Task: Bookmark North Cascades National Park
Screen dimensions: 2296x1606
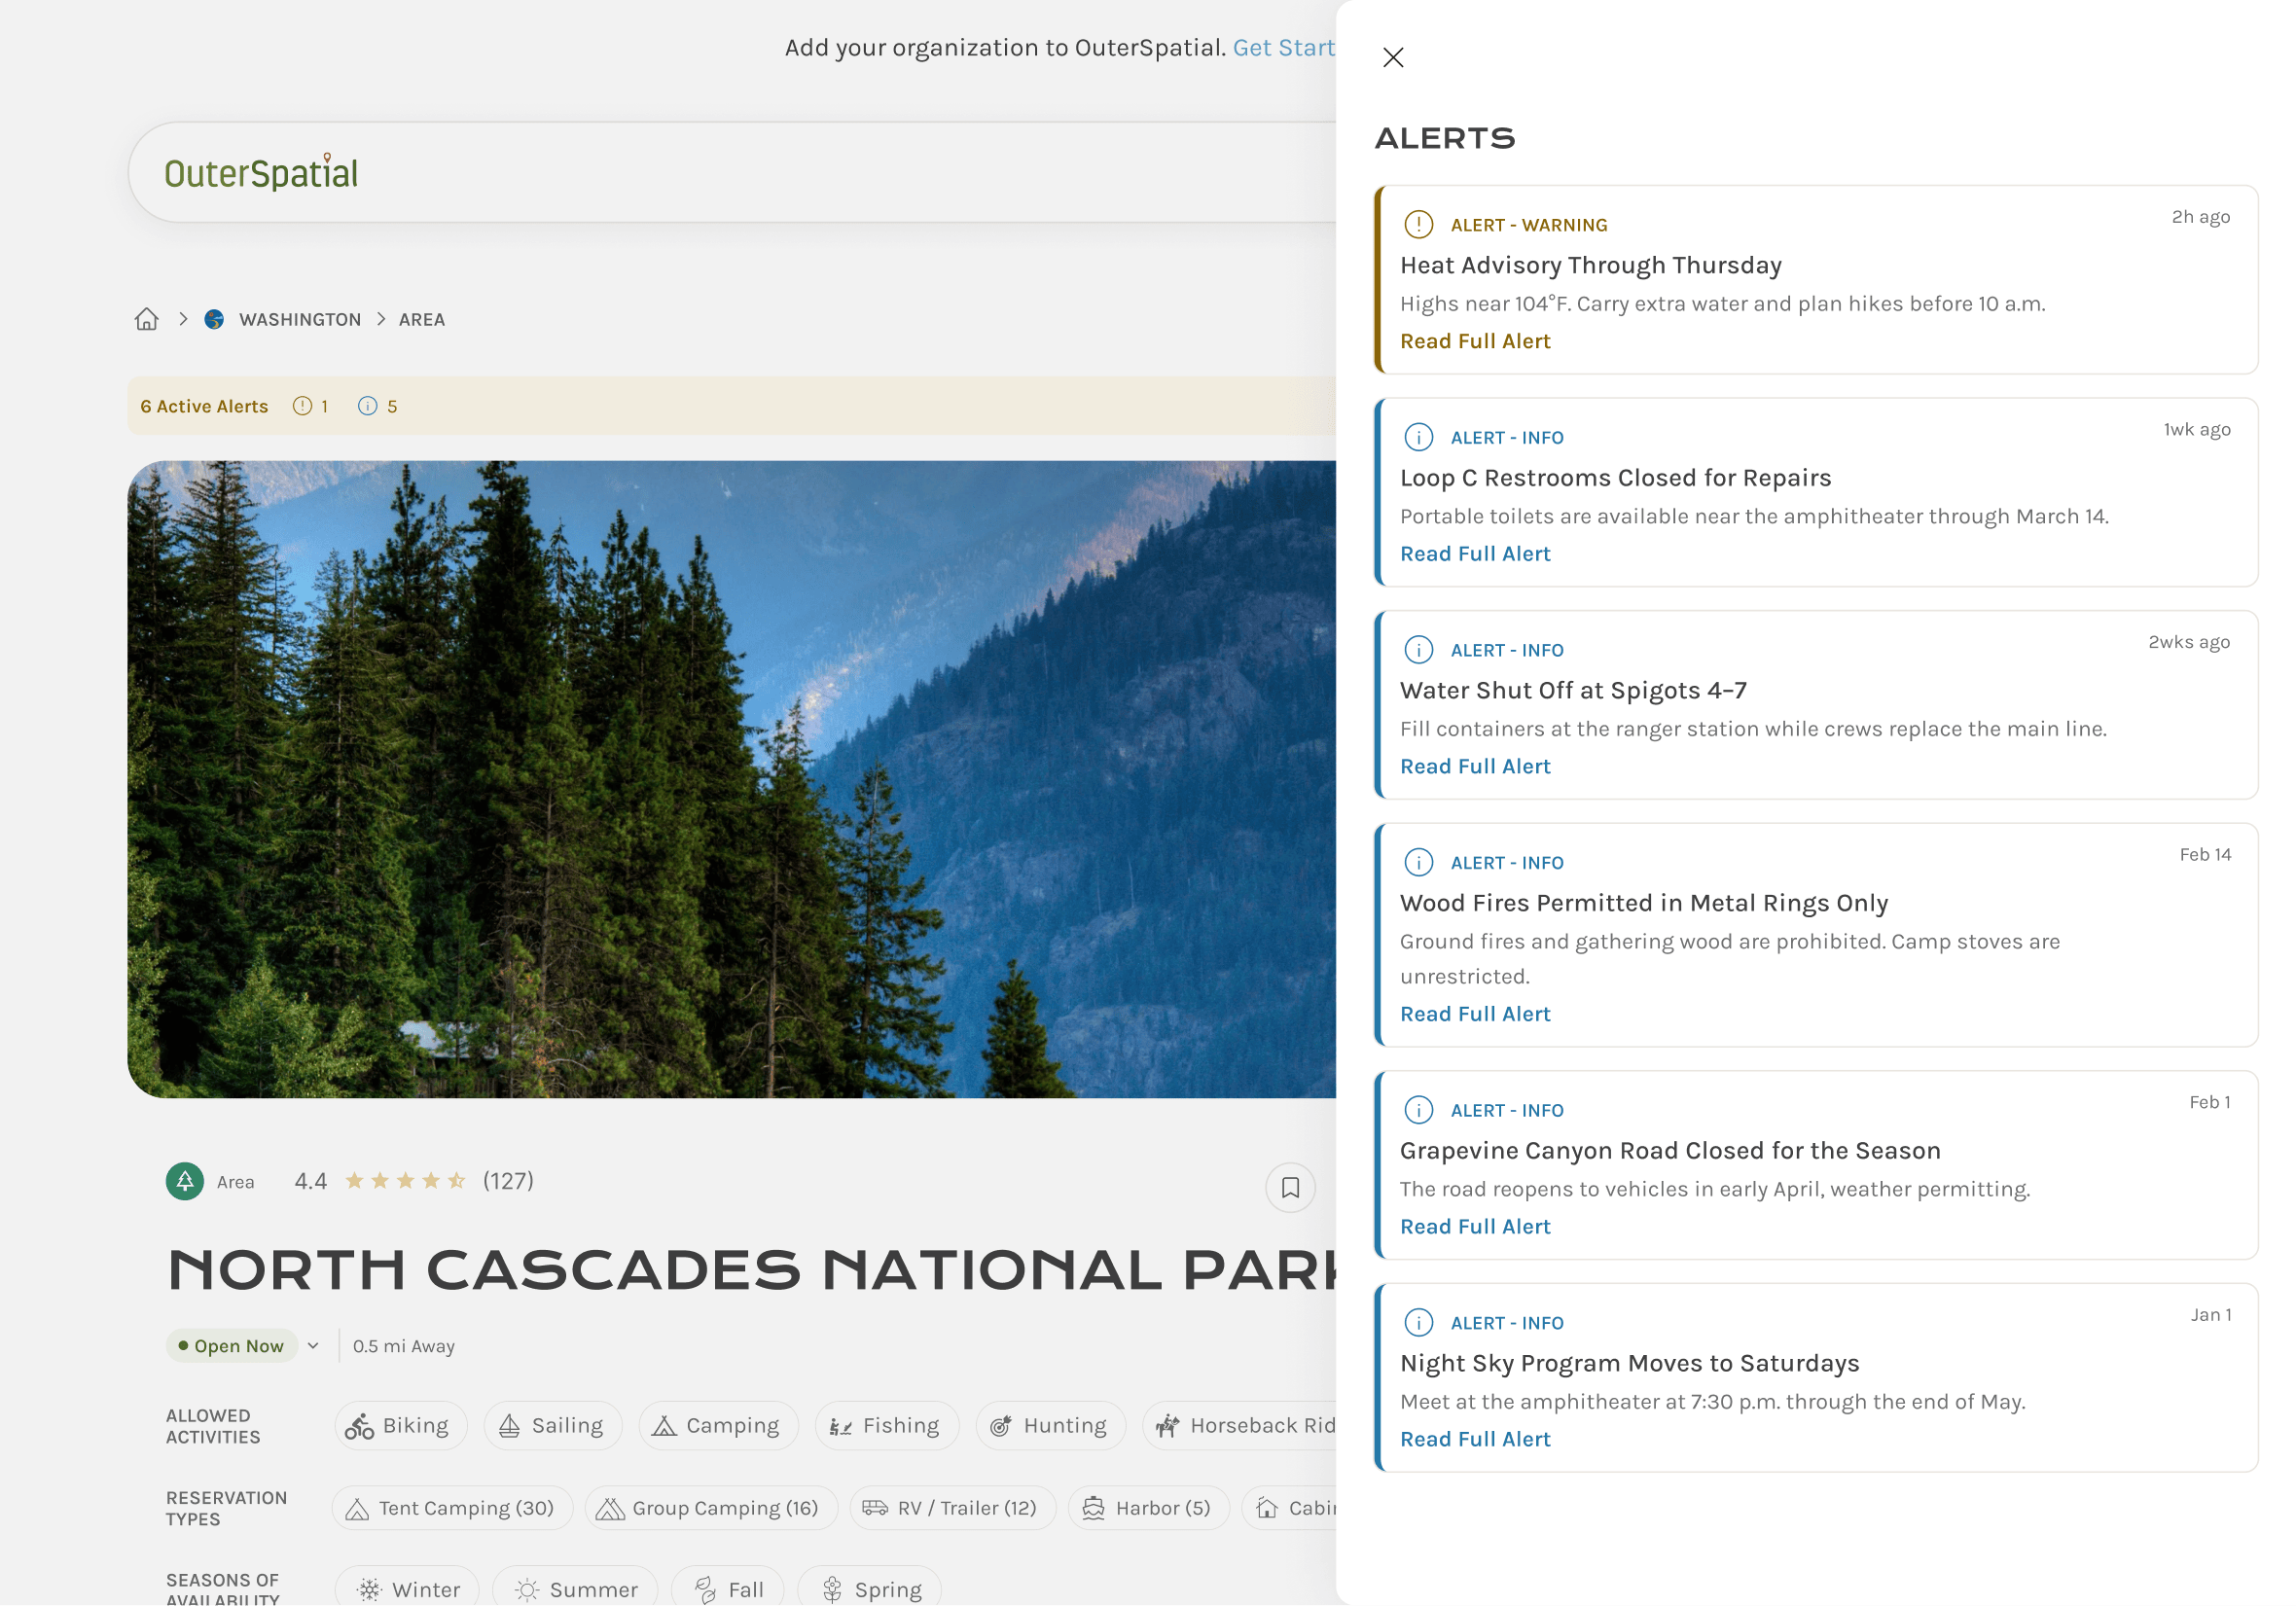Action: 1290,1187
